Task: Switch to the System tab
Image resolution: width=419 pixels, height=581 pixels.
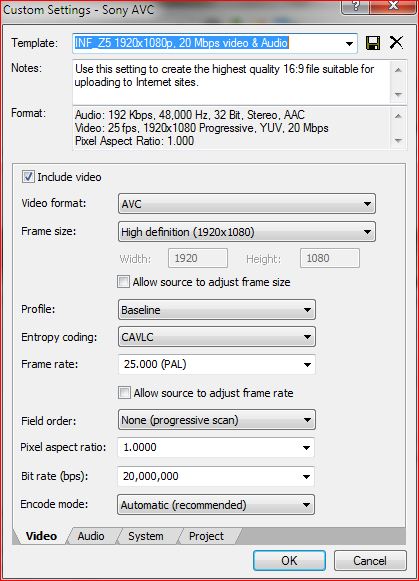Action: [x=146, y=536]
